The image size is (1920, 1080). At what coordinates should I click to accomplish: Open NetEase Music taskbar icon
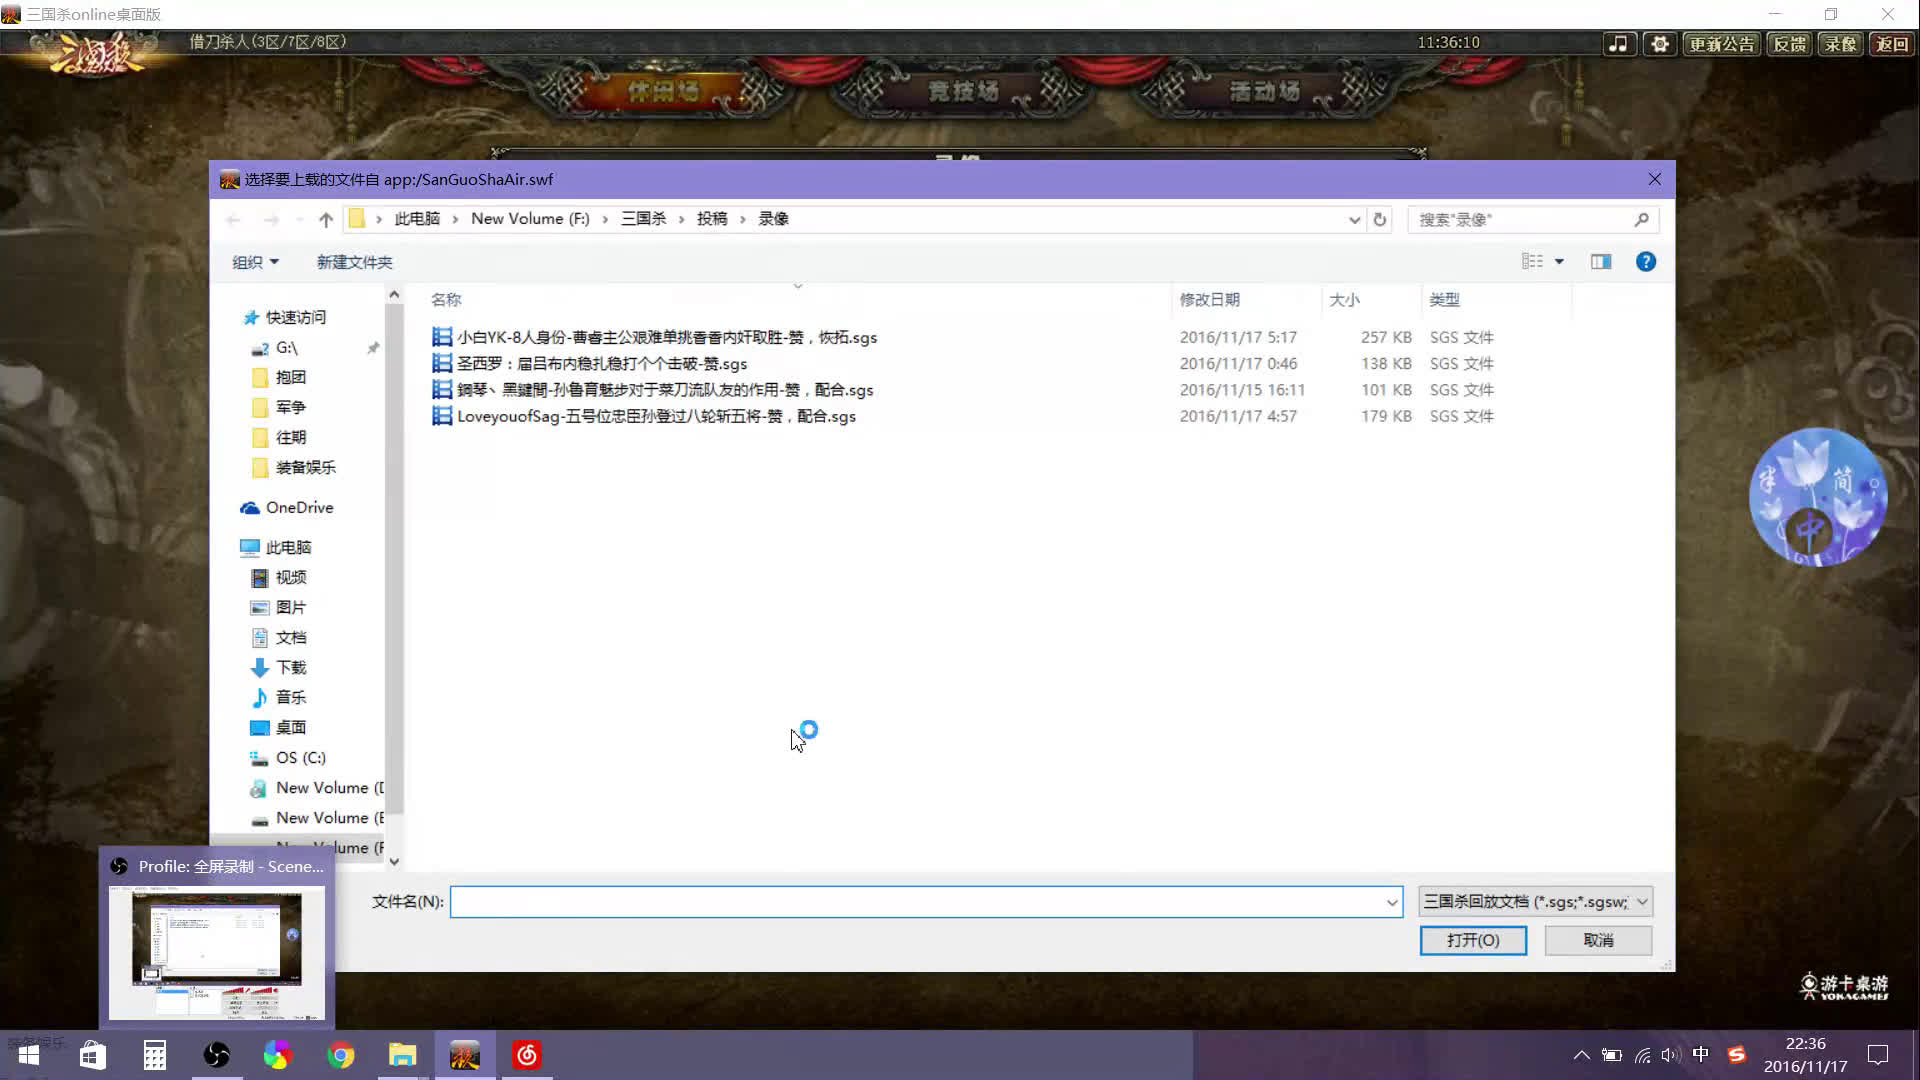pos(527,1055)
